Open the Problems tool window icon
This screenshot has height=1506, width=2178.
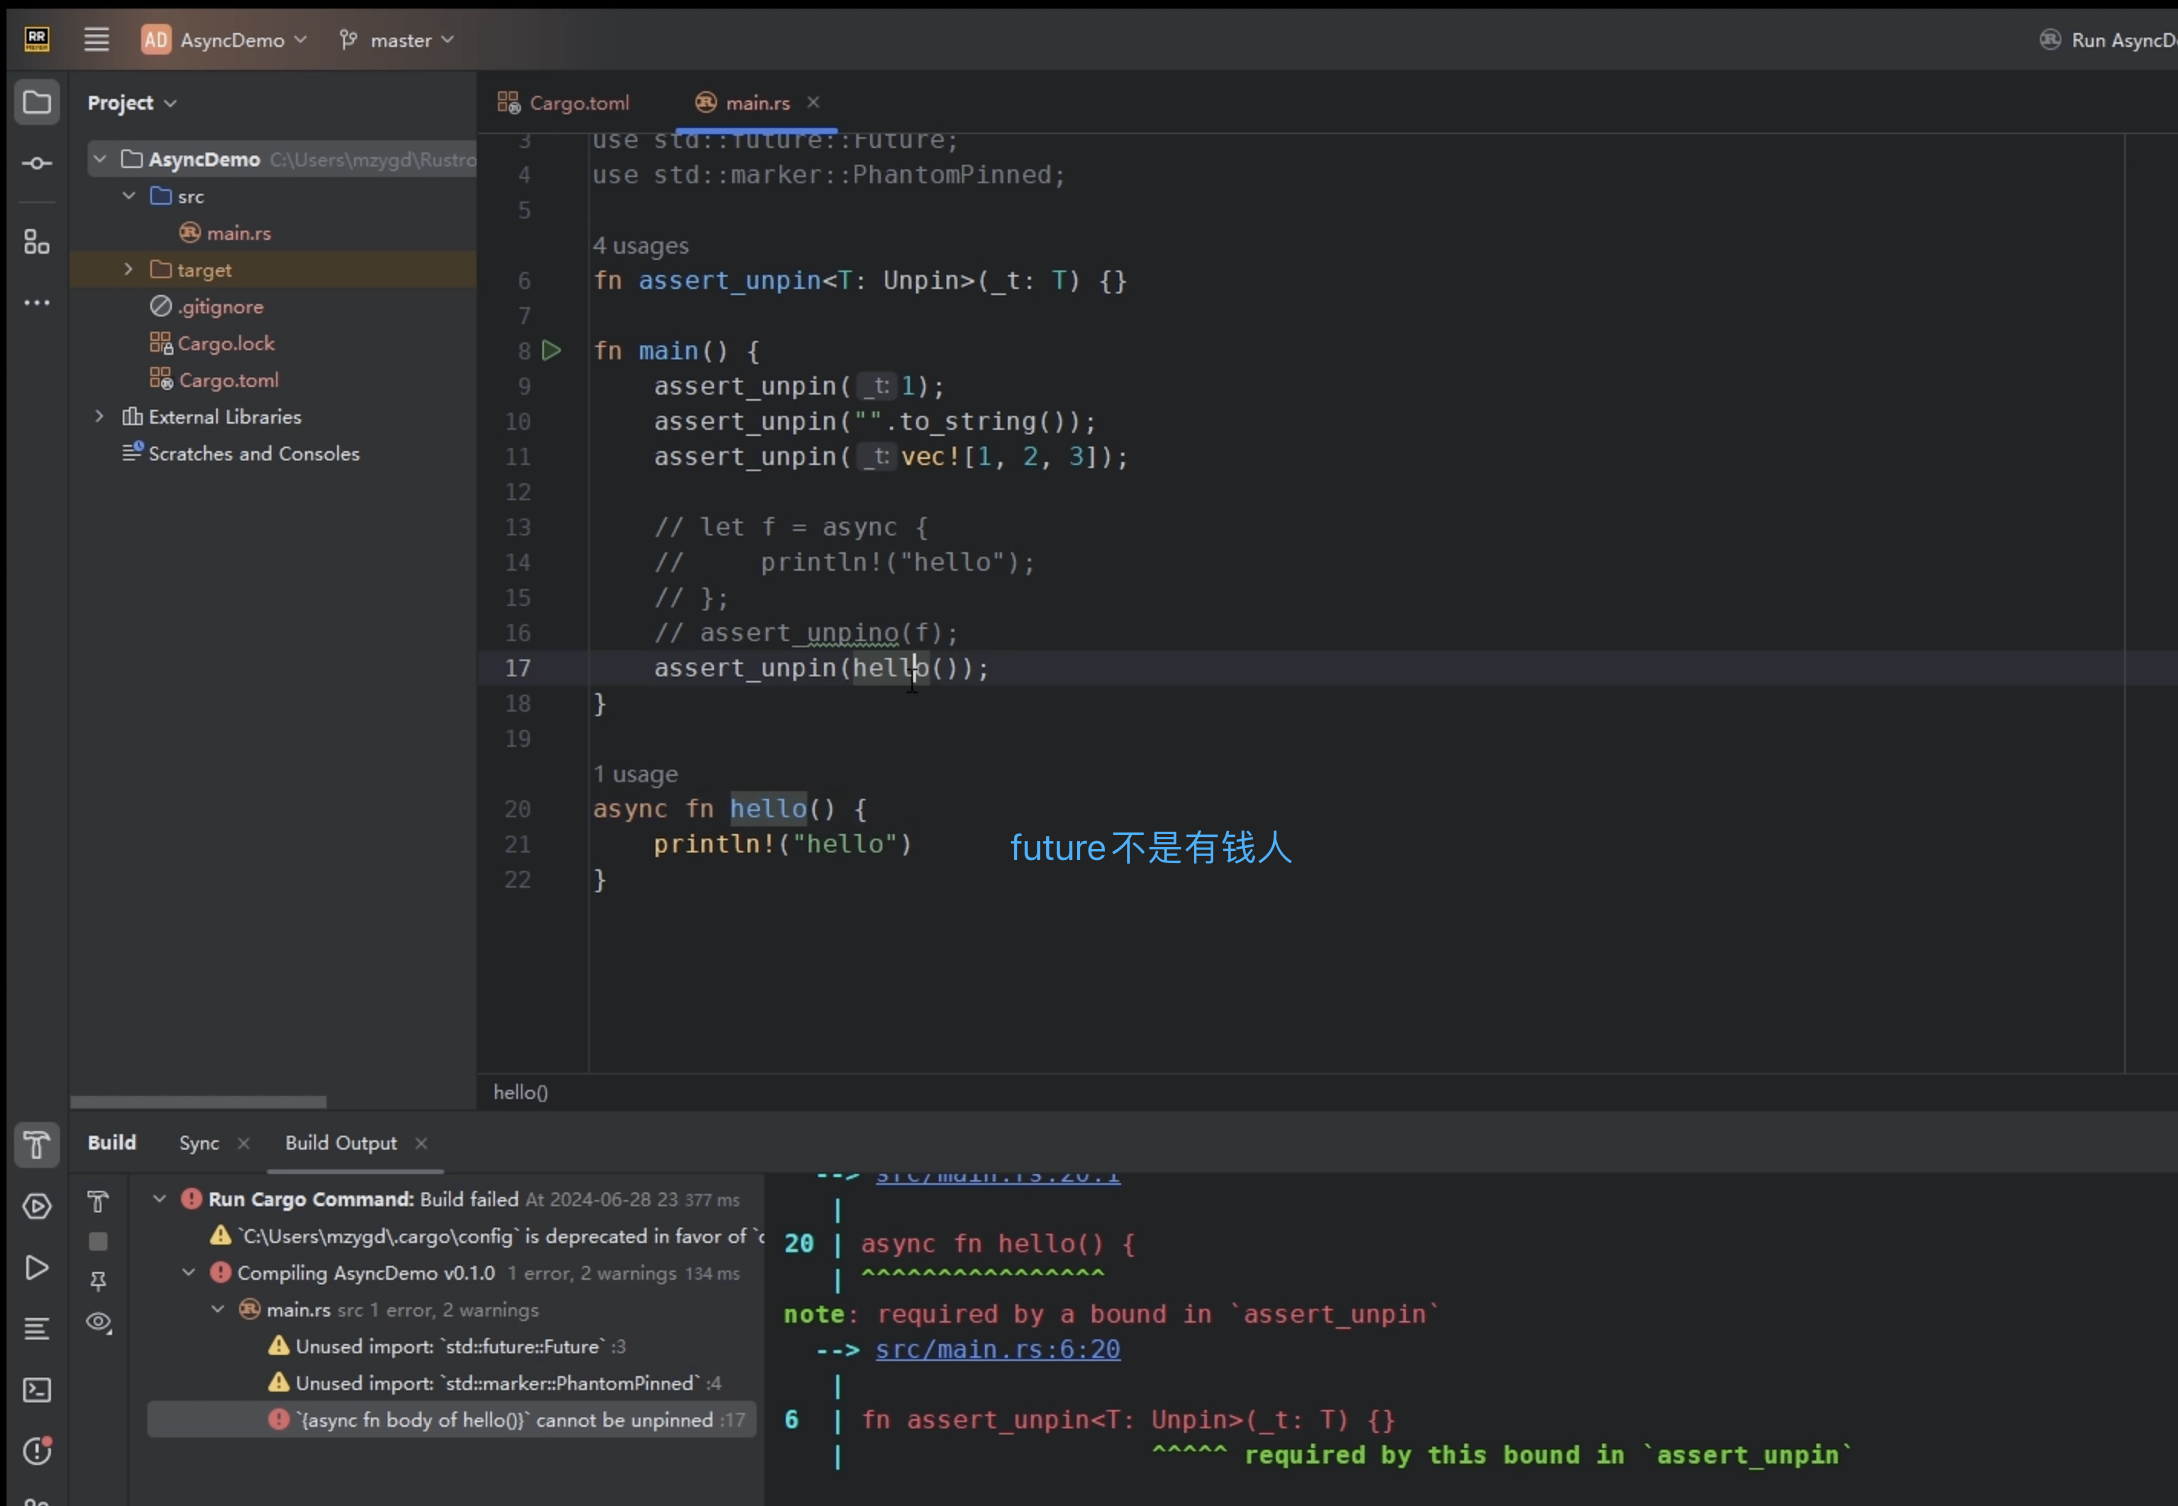tap(37, 1450)
